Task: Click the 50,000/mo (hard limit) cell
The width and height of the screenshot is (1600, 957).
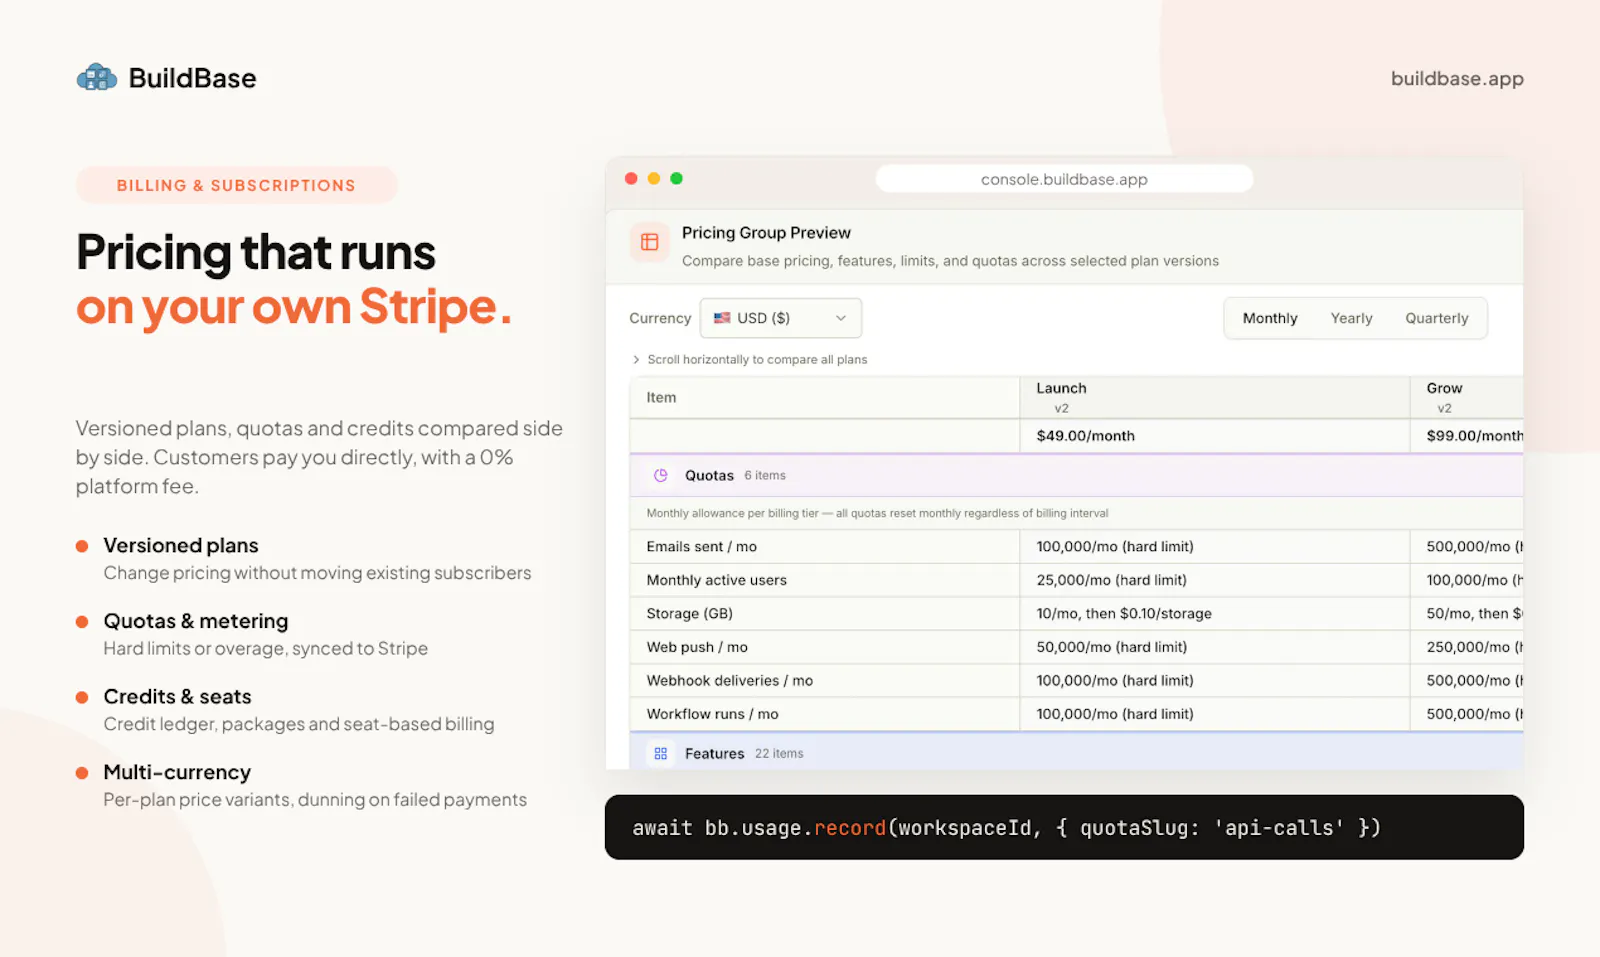Action: 1215,647
